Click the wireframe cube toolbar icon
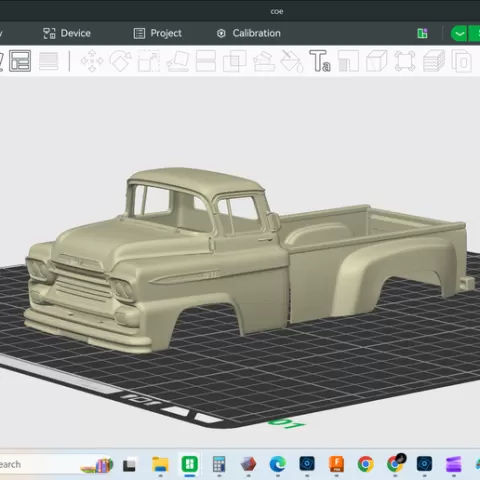This screenshot has width=480, height=480. pyautogui.click(x=377, y=61)
